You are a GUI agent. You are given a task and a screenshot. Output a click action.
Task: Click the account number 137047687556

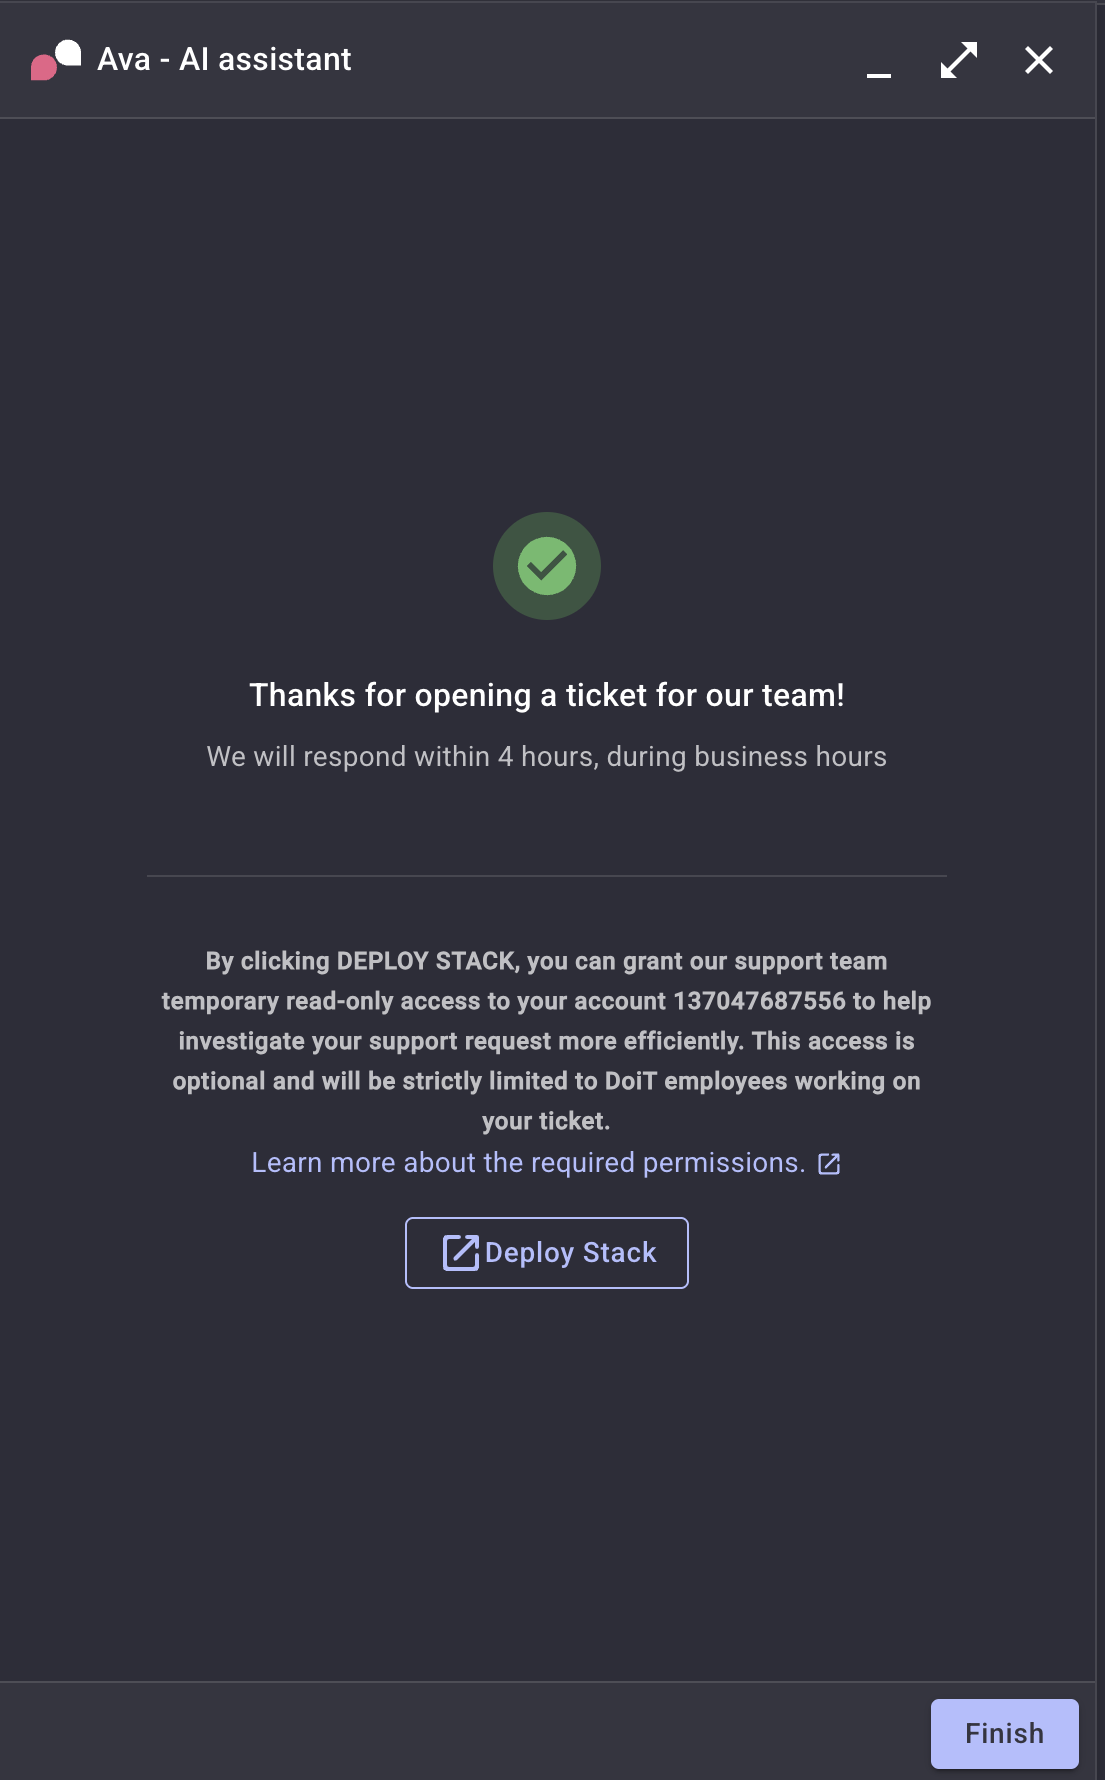tap(759, 1001)
